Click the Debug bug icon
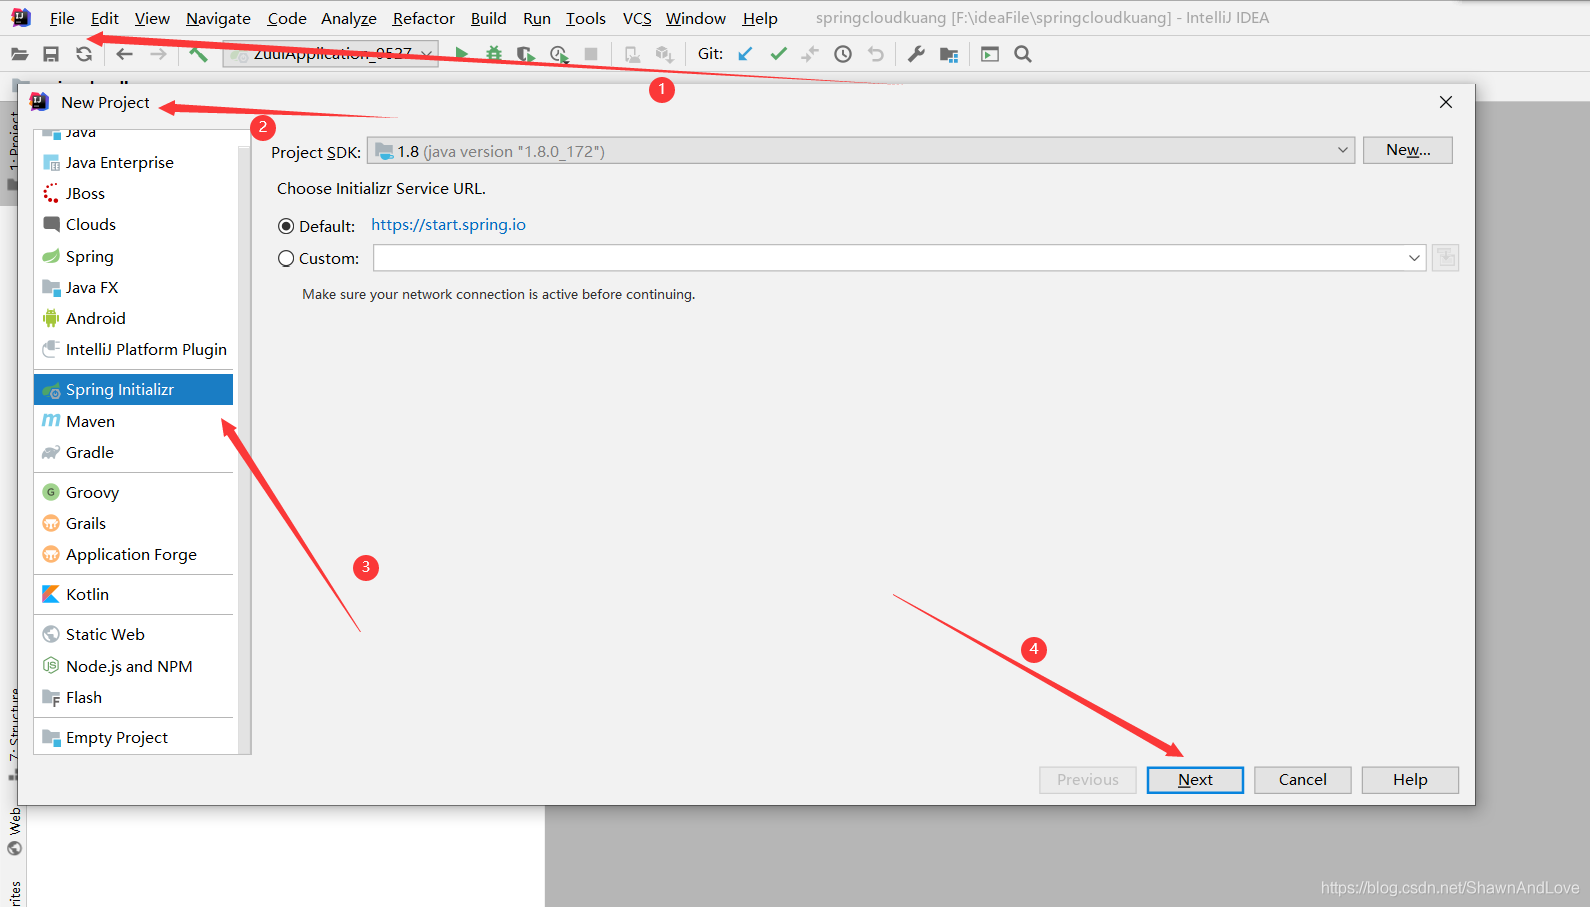 point(494,54)
